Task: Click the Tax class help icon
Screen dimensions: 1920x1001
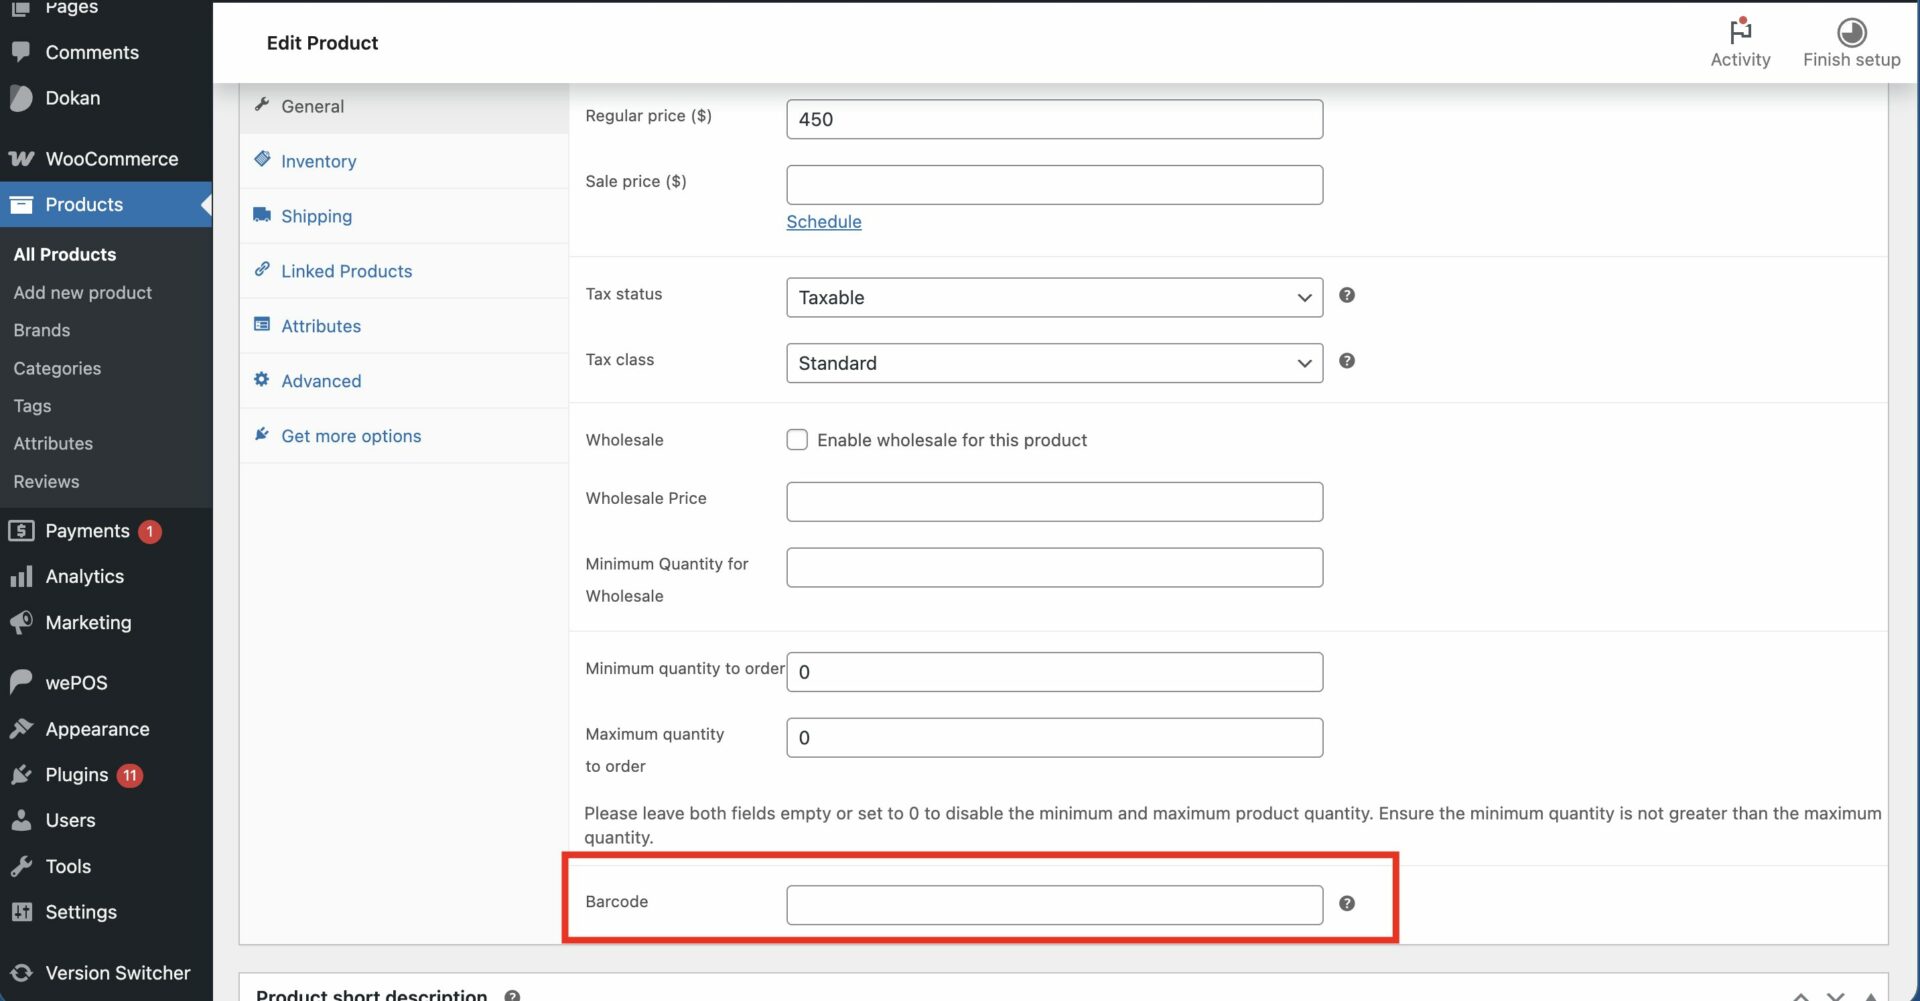Action: tap(1347, 361)
